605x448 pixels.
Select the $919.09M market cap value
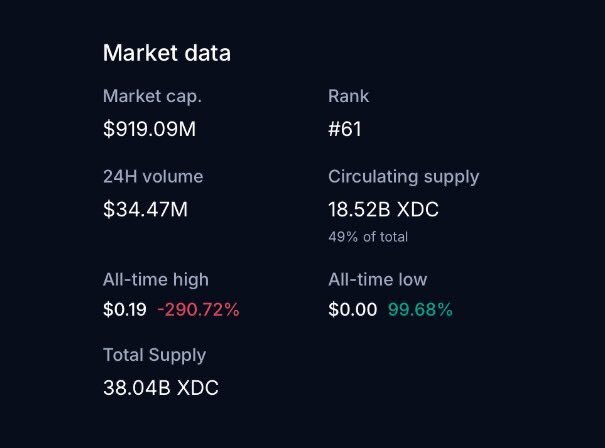point(156,129)
